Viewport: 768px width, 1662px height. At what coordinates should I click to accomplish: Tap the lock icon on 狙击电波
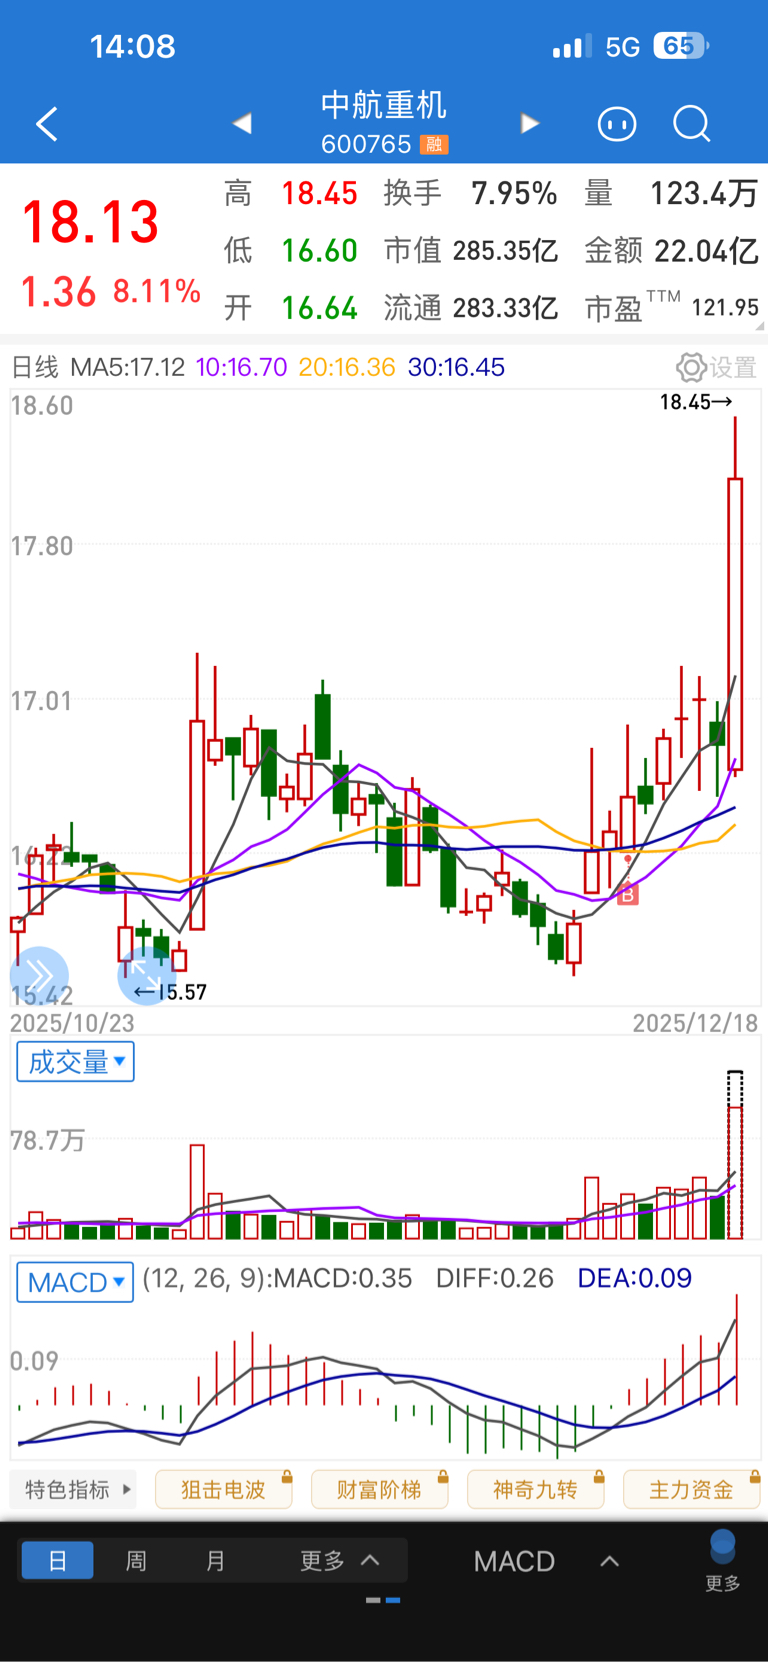287,1476
